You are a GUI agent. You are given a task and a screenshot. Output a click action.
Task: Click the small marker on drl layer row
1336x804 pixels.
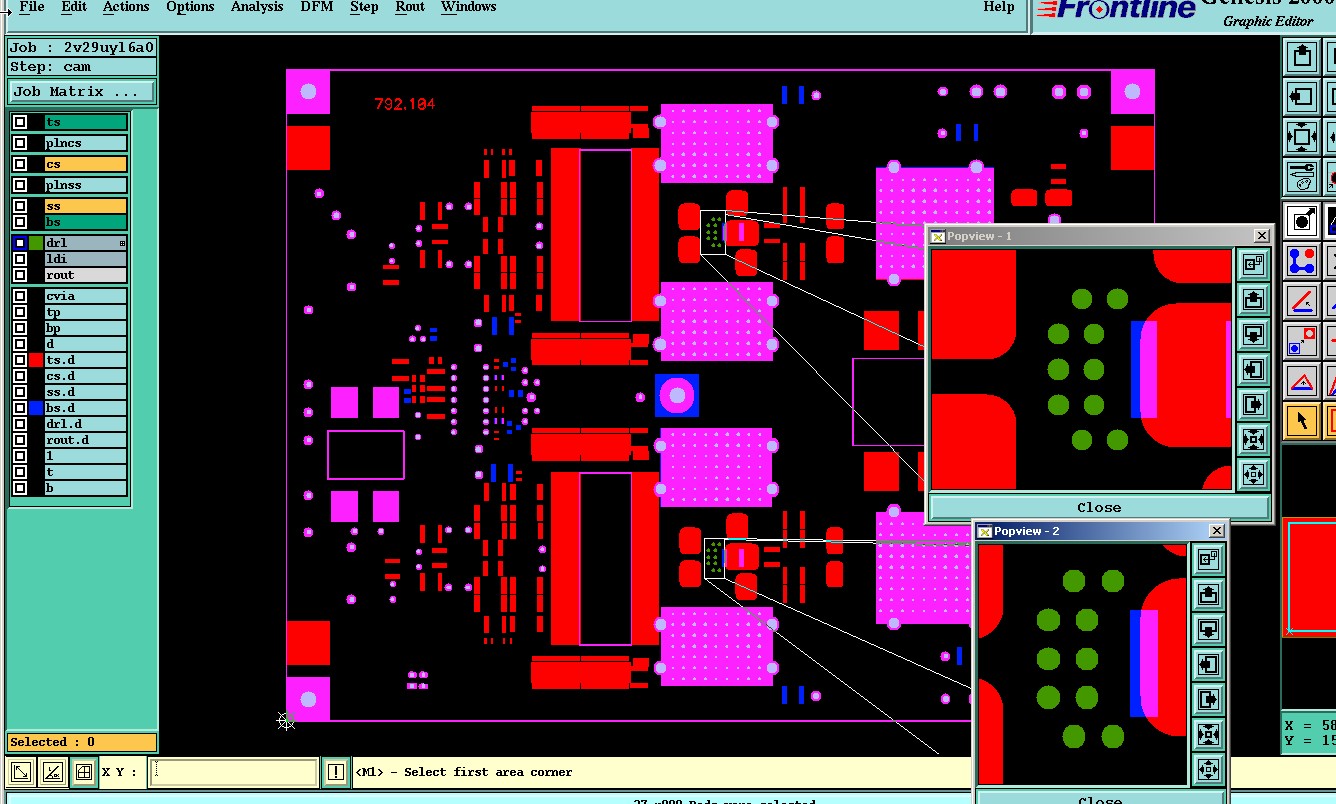pyautogui.click(x=123, y=243)
